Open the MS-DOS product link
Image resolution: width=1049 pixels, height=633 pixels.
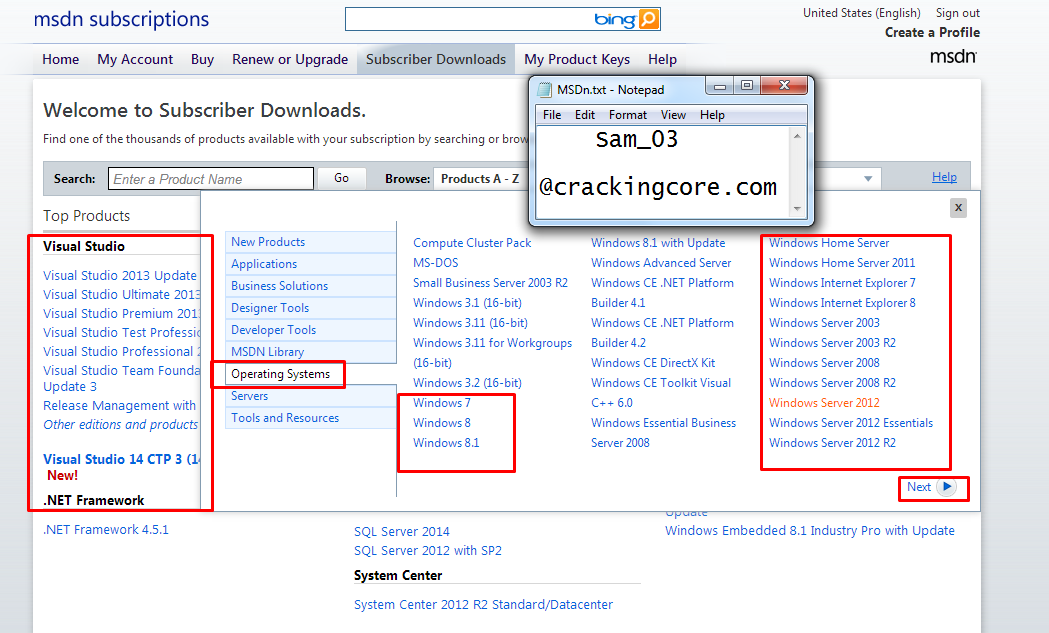(x=436, y=263)
